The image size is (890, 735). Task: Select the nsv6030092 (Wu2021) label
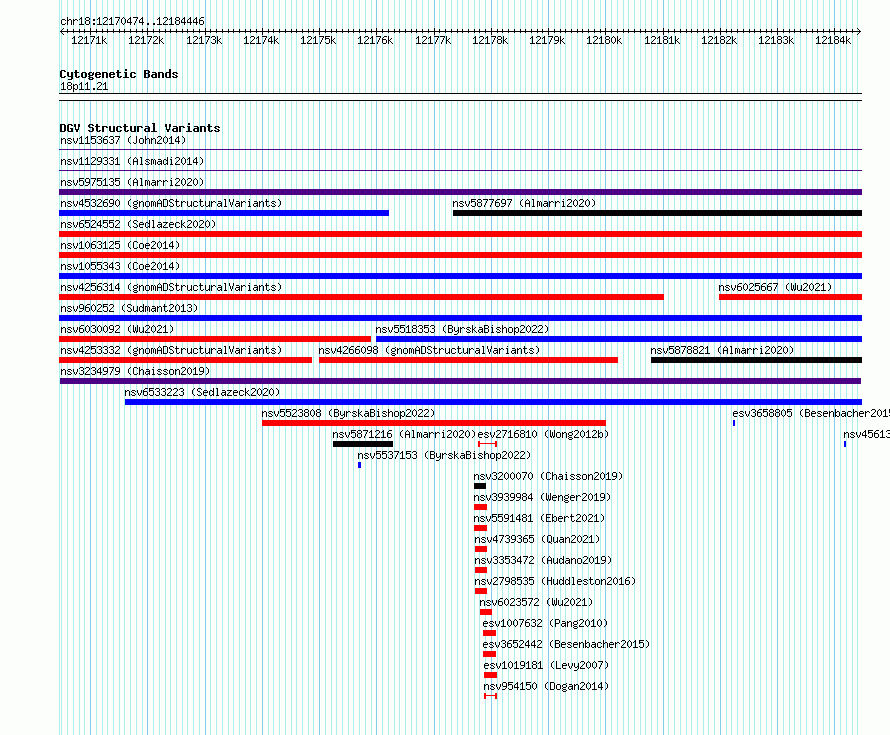click(117, 329)
